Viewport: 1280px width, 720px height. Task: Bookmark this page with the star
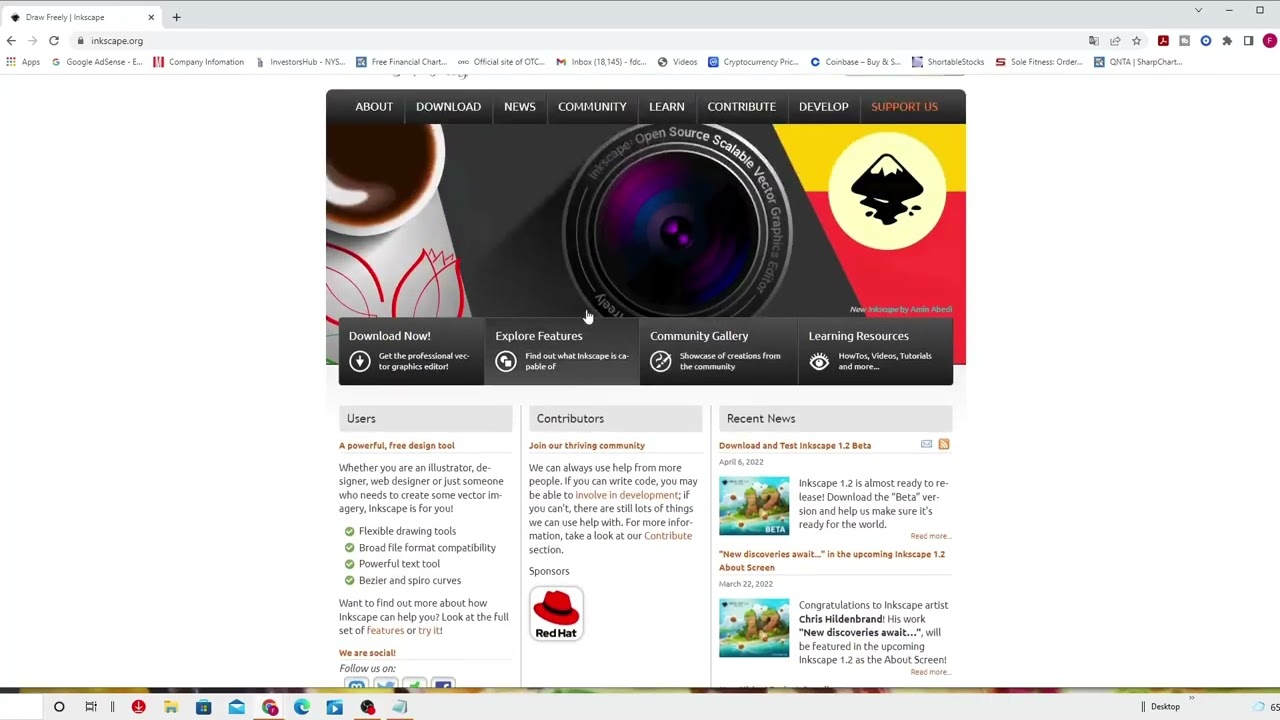click(1137, 41)
